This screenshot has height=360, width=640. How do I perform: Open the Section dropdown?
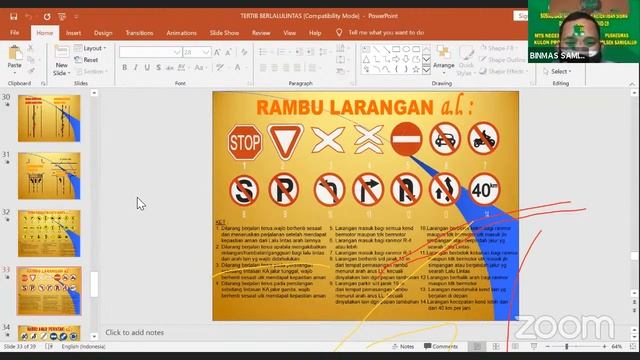click(92, 71)
